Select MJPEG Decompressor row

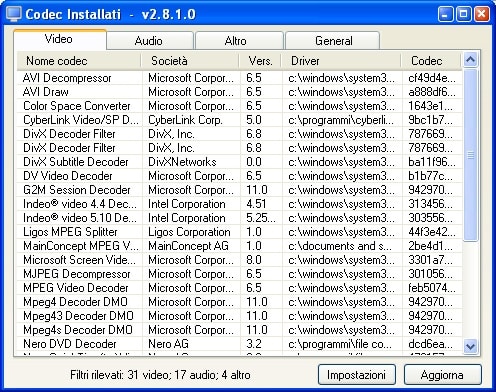[239, 274]
